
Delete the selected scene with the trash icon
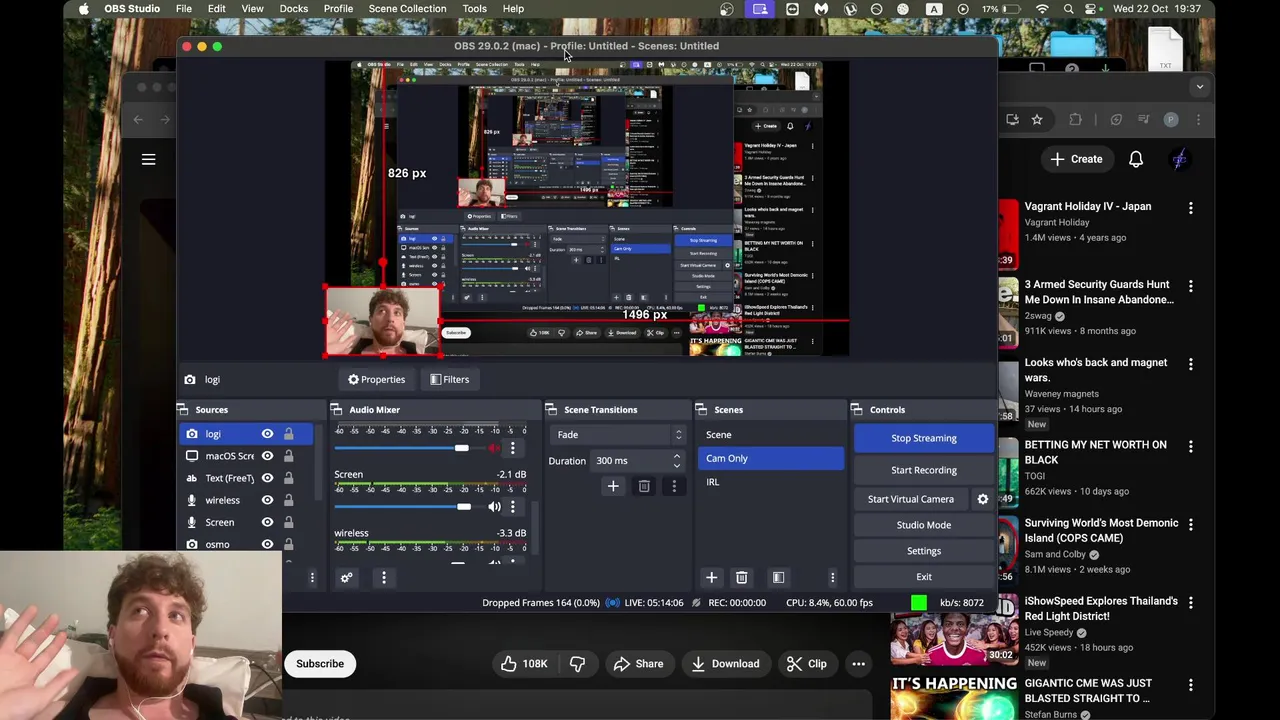coord(741,577)
